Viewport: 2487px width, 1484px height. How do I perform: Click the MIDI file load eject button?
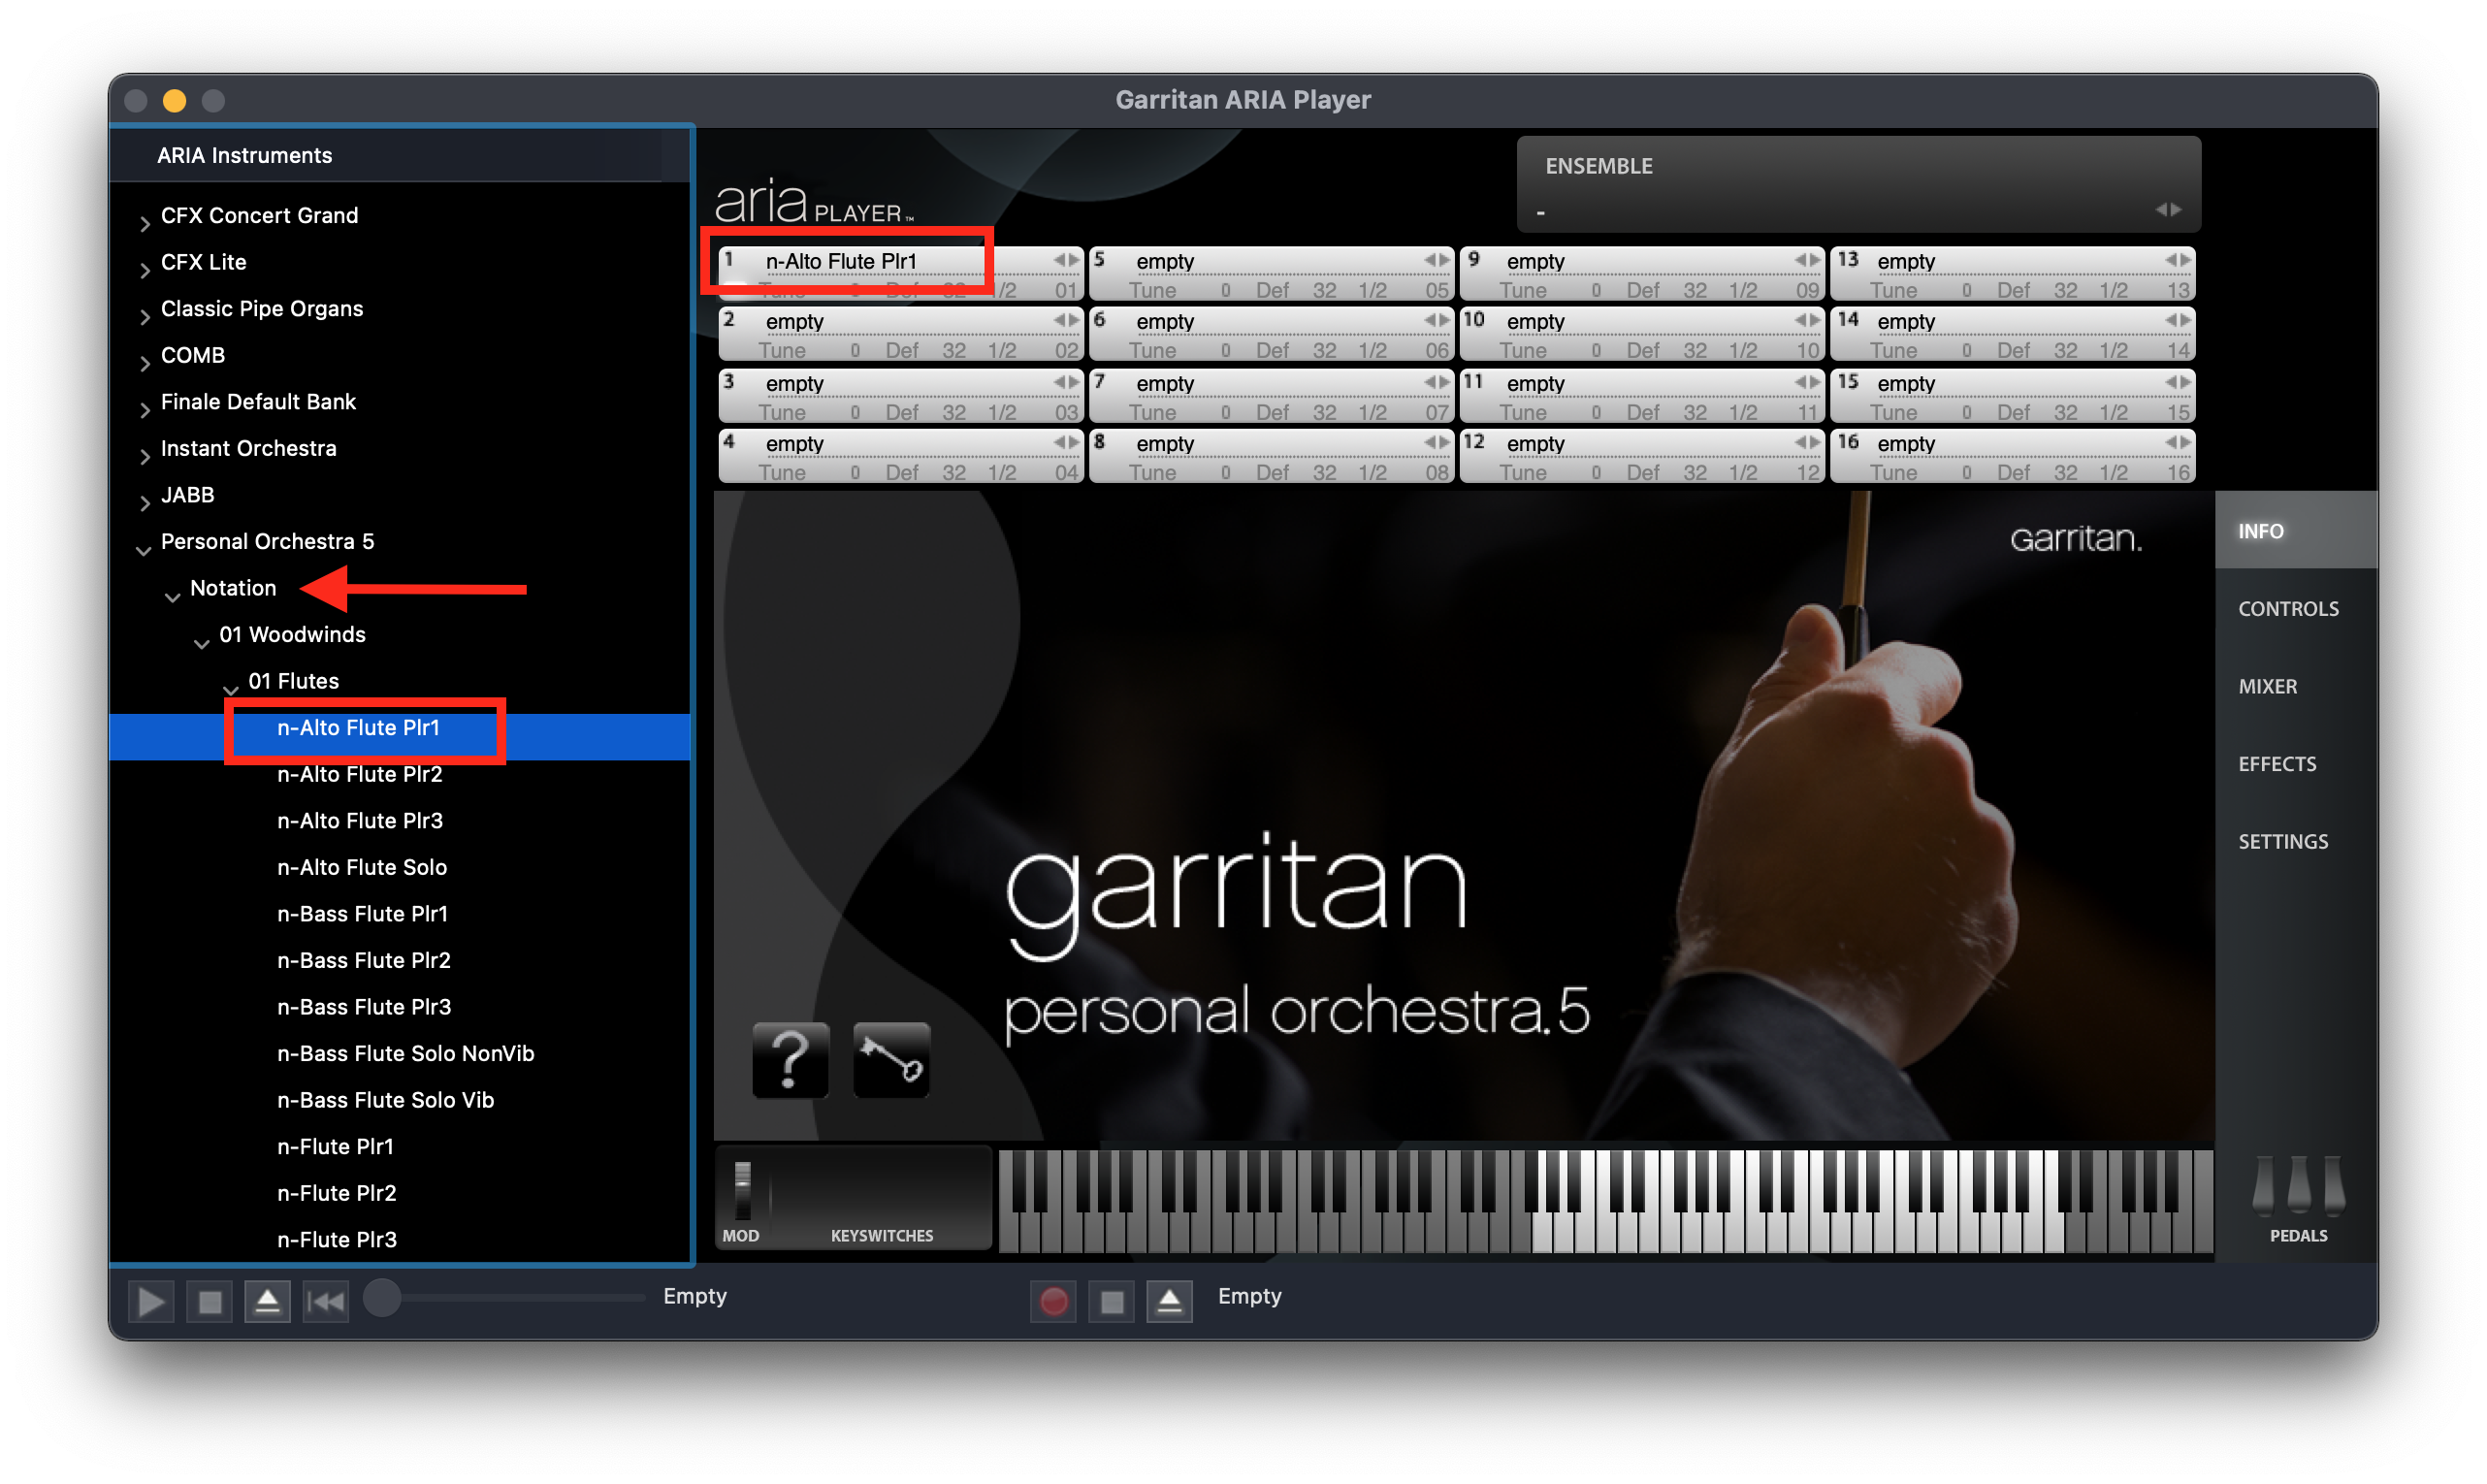tap(267, 1301)
